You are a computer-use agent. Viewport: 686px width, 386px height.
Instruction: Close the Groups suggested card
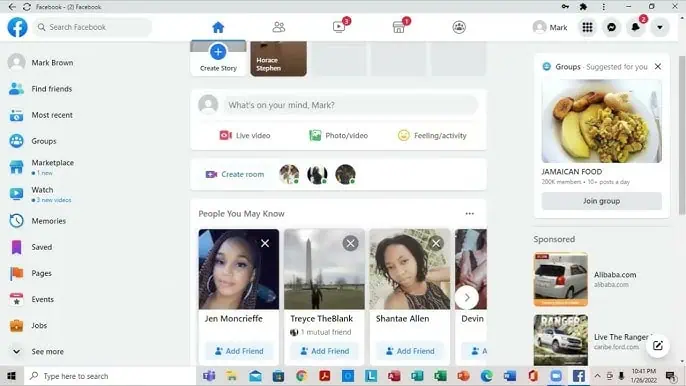point(658,67)
